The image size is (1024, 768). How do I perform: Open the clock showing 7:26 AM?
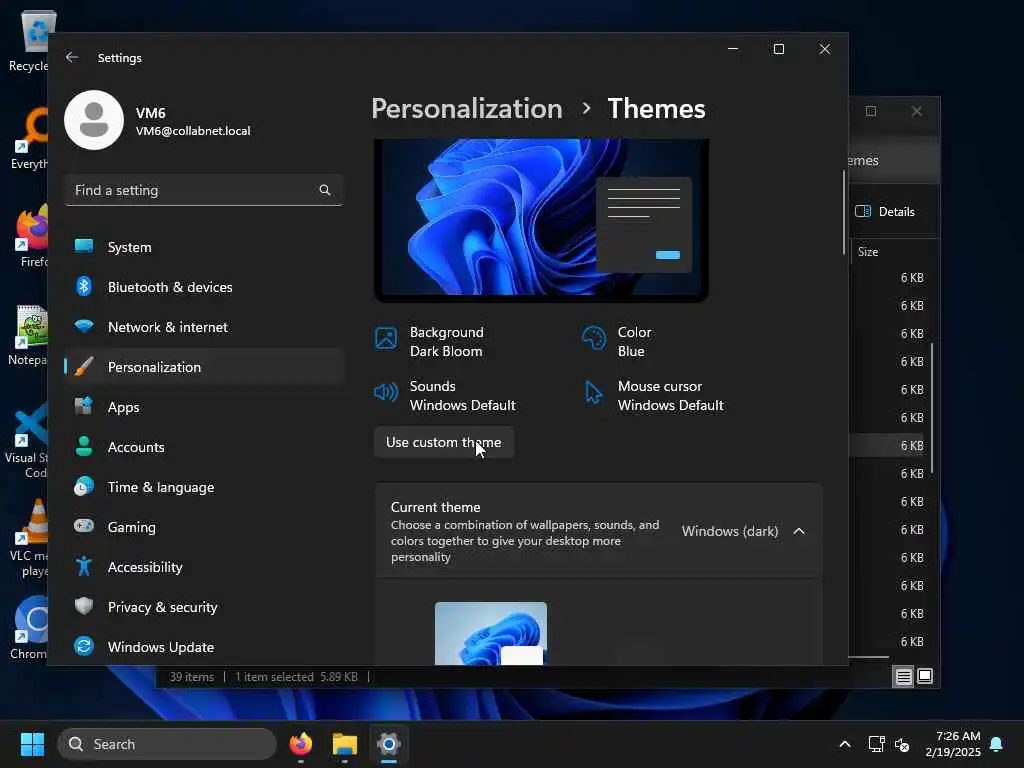[953, 744]
